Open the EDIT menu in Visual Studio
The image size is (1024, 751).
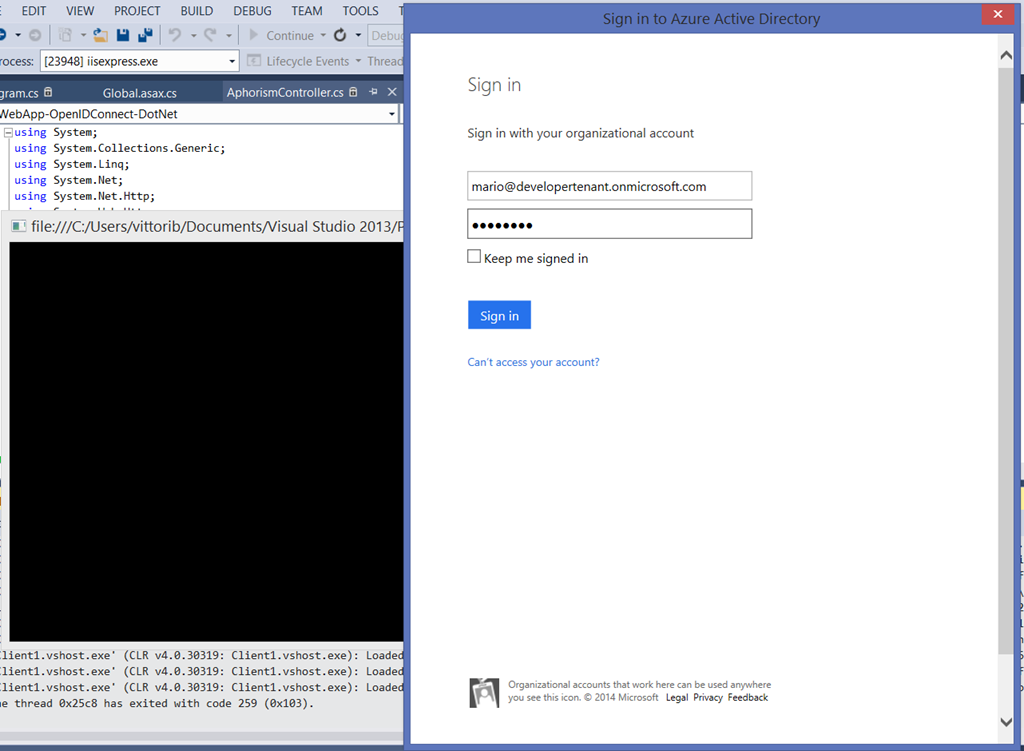pos(33,11)
